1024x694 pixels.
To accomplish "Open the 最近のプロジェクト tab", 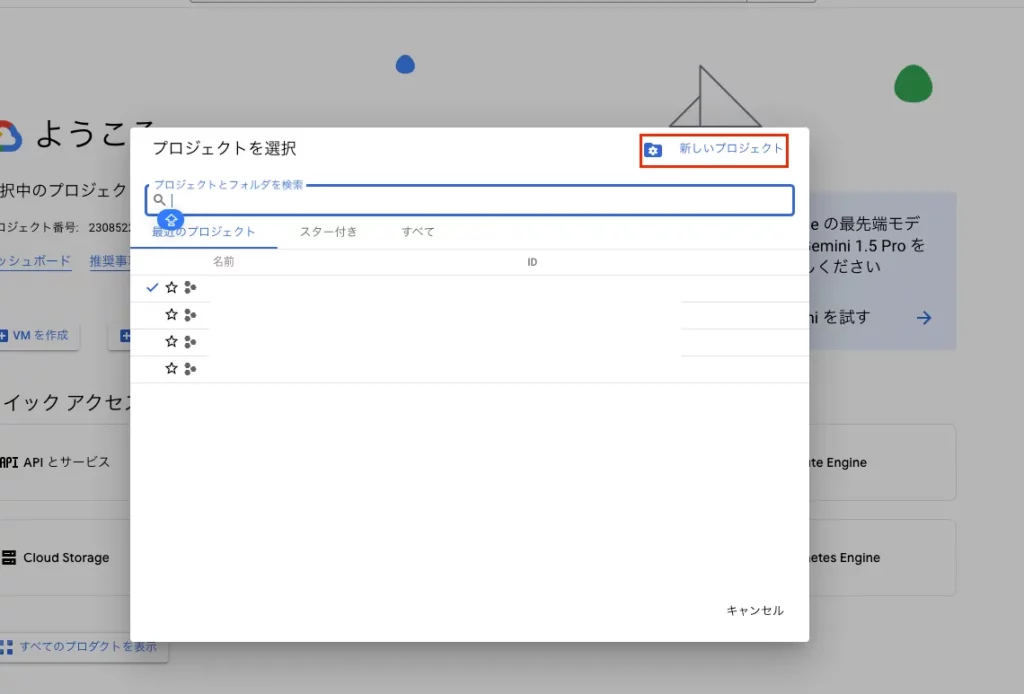I will click(x=205, y=231).
